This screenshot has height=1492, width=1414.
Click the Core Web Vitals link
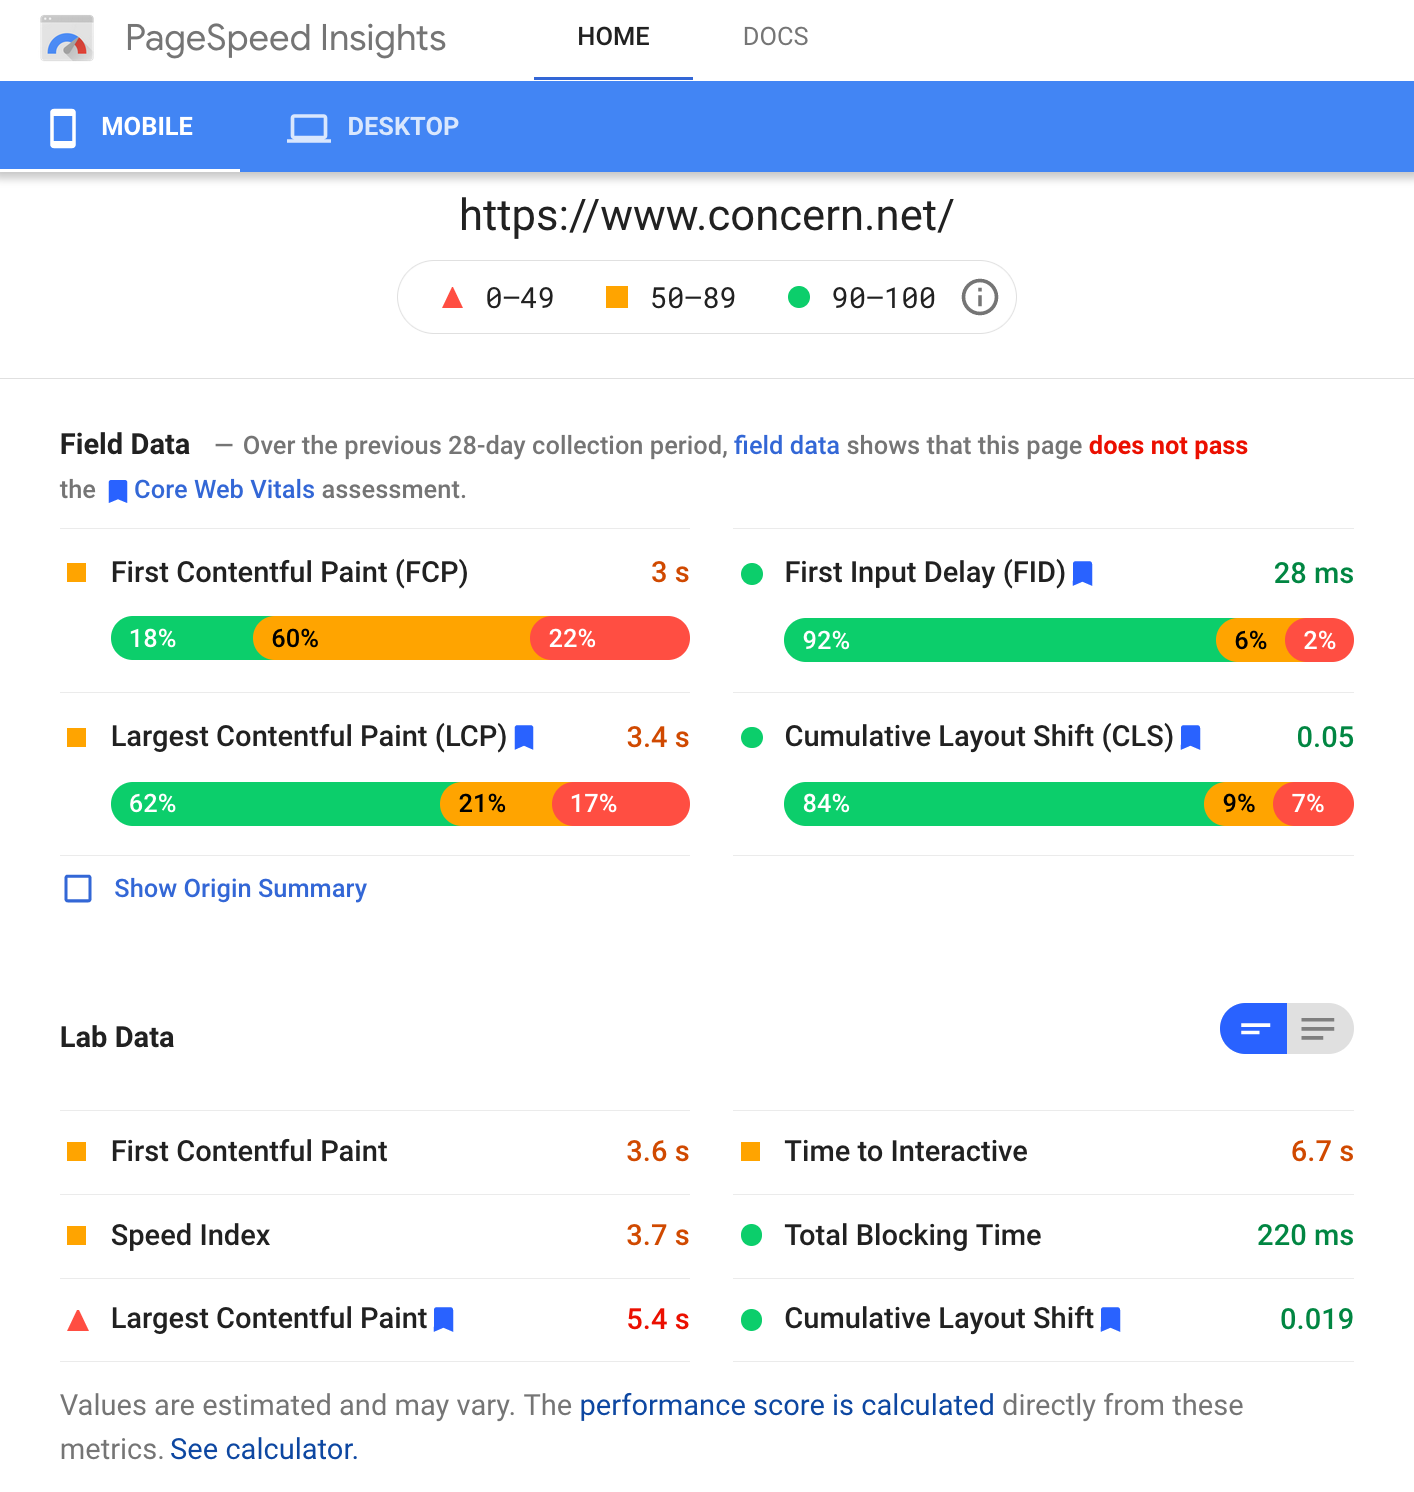pos(223,489)
